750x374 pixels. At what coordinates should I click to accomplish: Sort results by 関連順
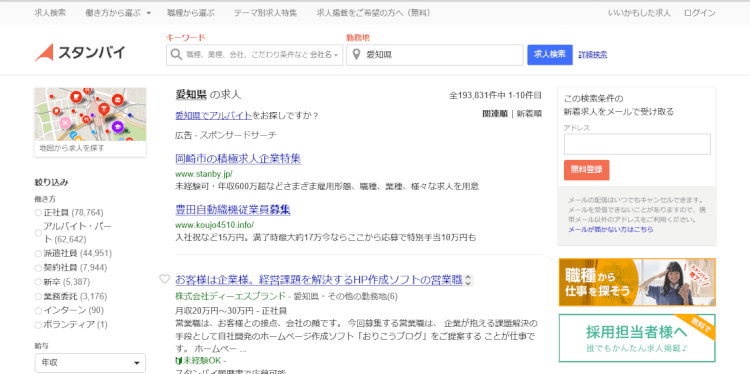click(495, 114)
